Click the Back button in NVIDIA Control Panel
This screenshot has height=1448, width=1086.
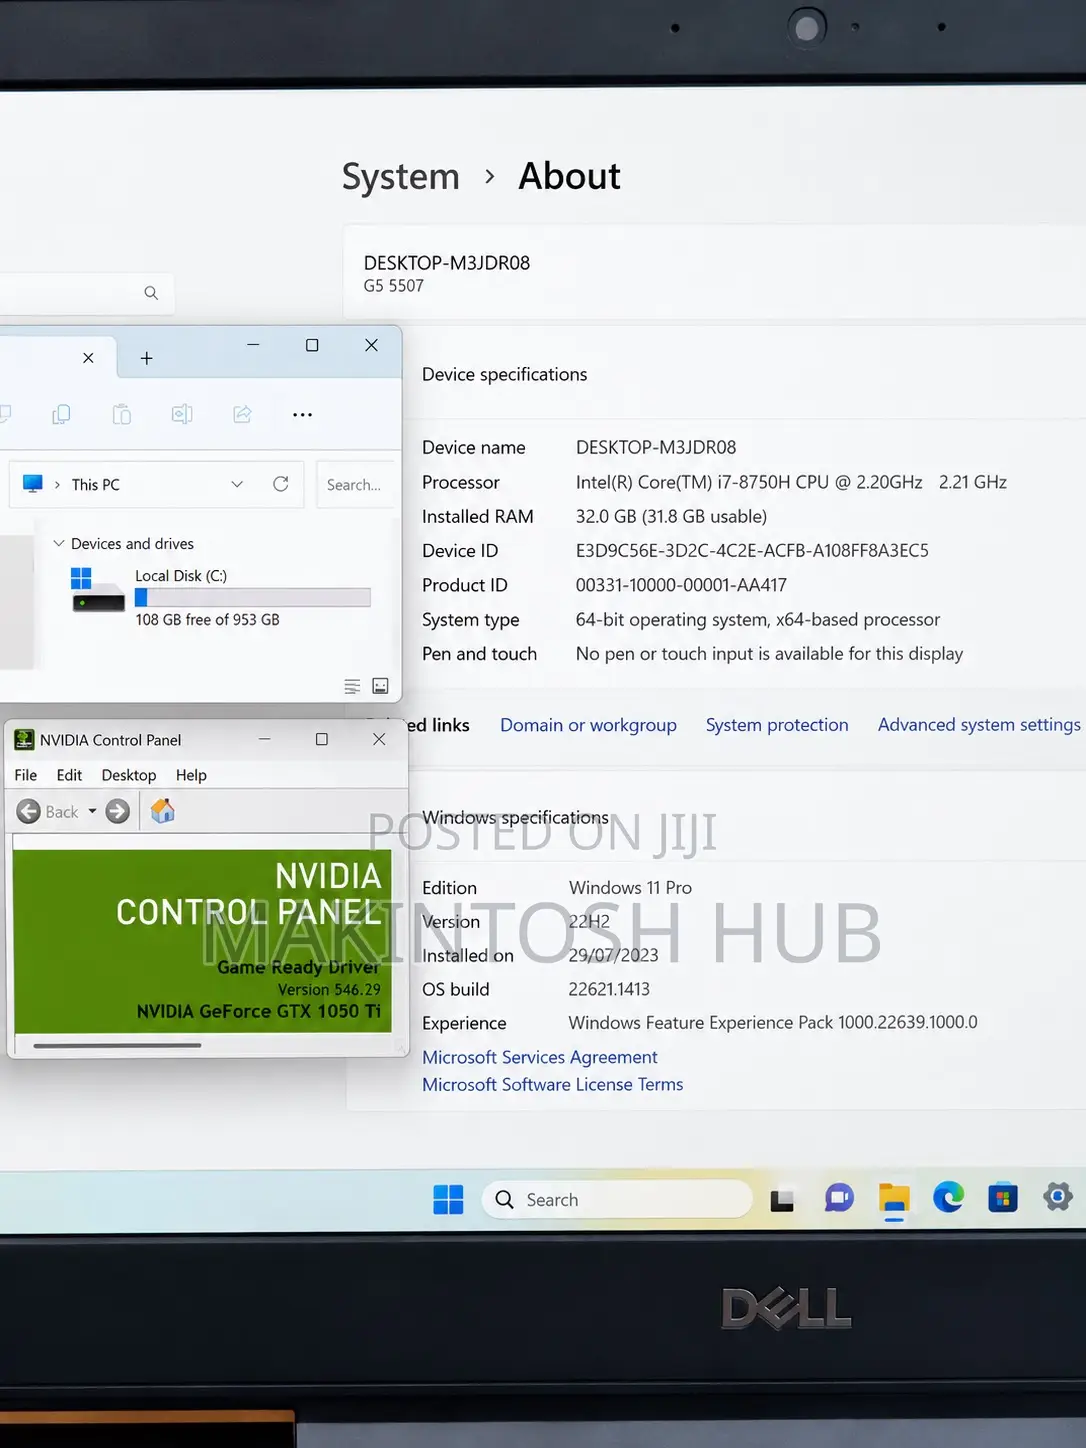click(x=47, y=812)
